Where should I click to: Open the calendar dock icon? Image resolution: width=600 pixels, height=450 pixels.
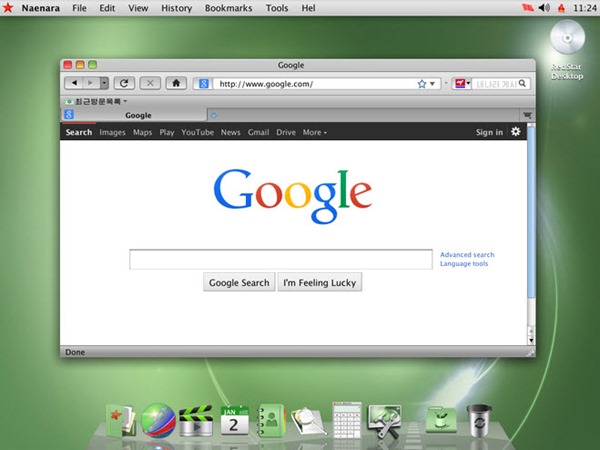pos(234,421)
